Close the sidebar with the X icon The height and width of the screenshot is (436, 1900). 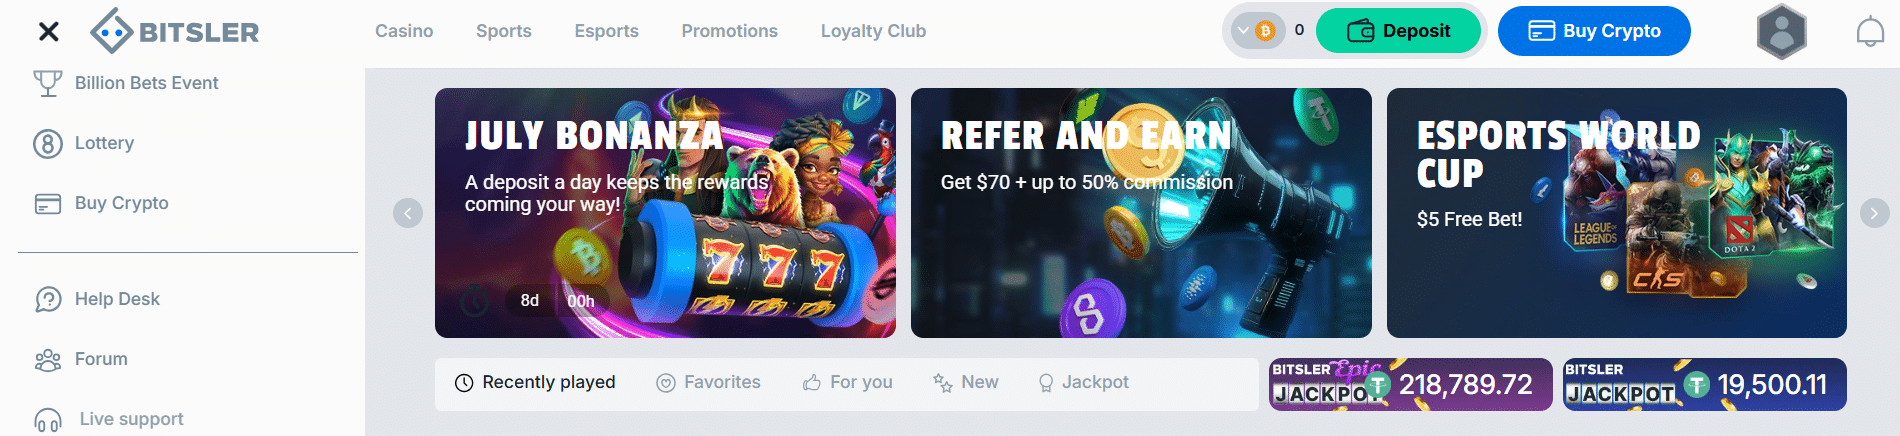[48, 32]
